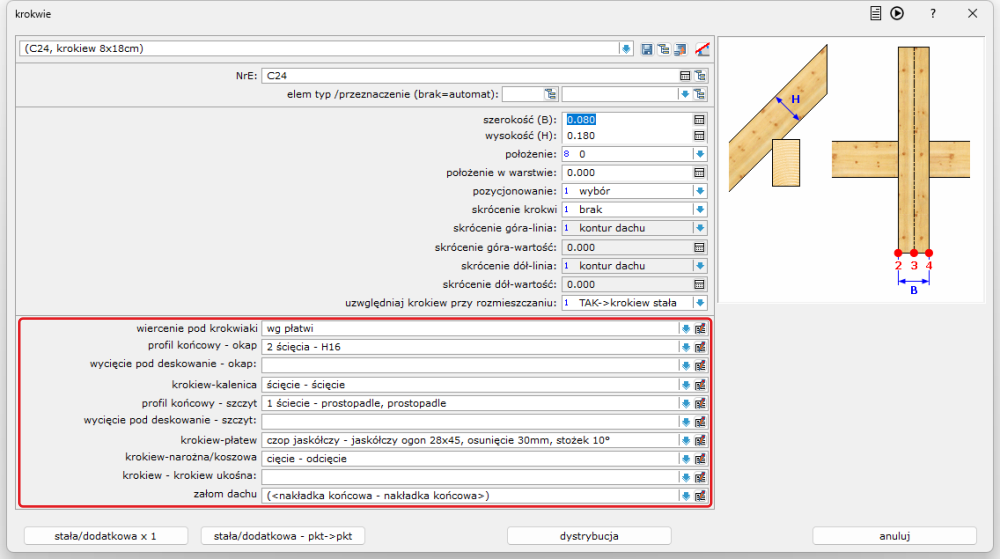Open the tree browser icon next to NrE field
1000x559 pixels.
[x=701, y=75]
